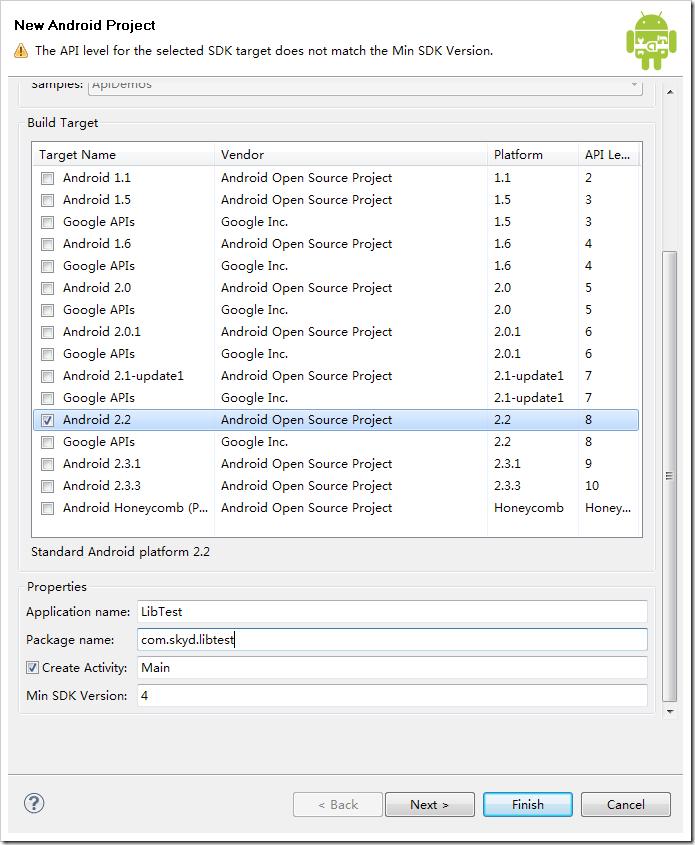Check the Android 2.0 target checkbox
Image resolution: width=695 pixels, height=845 pixels.
tap(47, 288)
